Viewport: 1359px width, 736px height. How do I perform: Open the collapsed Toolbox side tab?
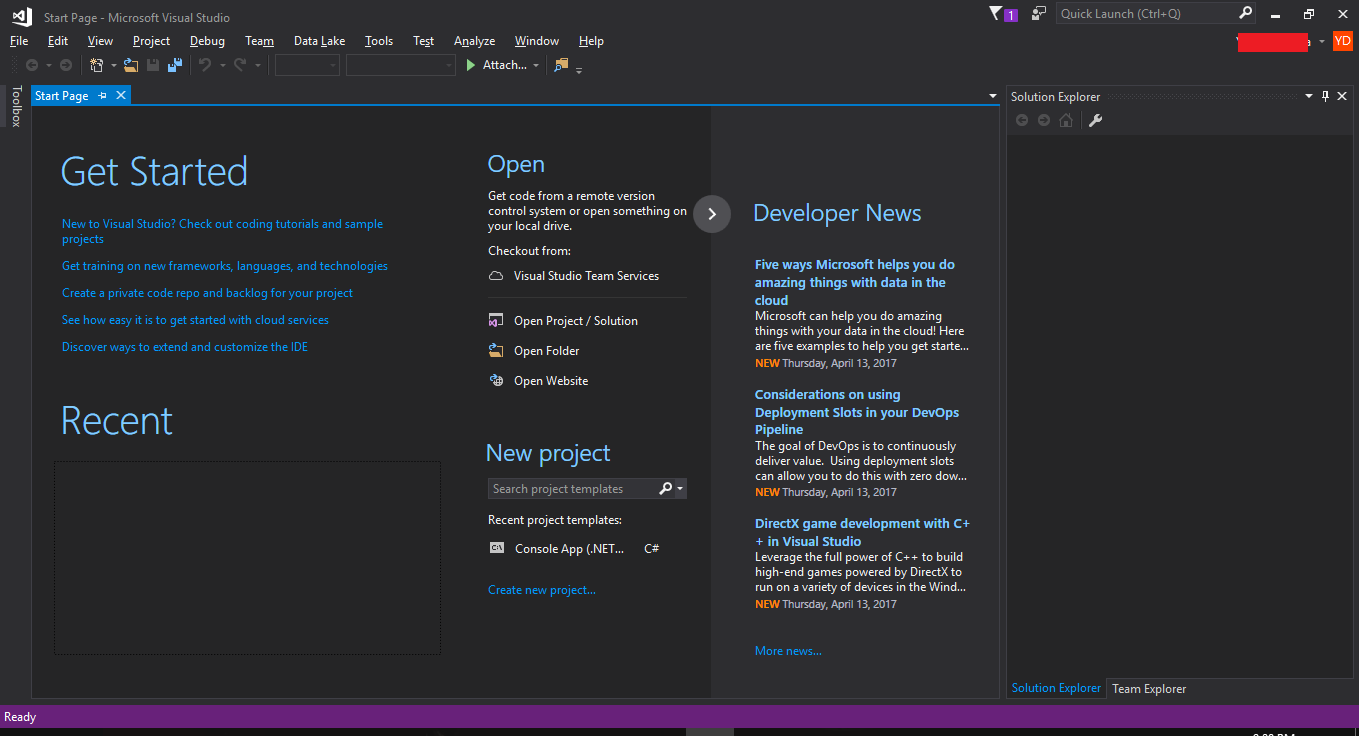pyautogui.click(x=15, y=106)
